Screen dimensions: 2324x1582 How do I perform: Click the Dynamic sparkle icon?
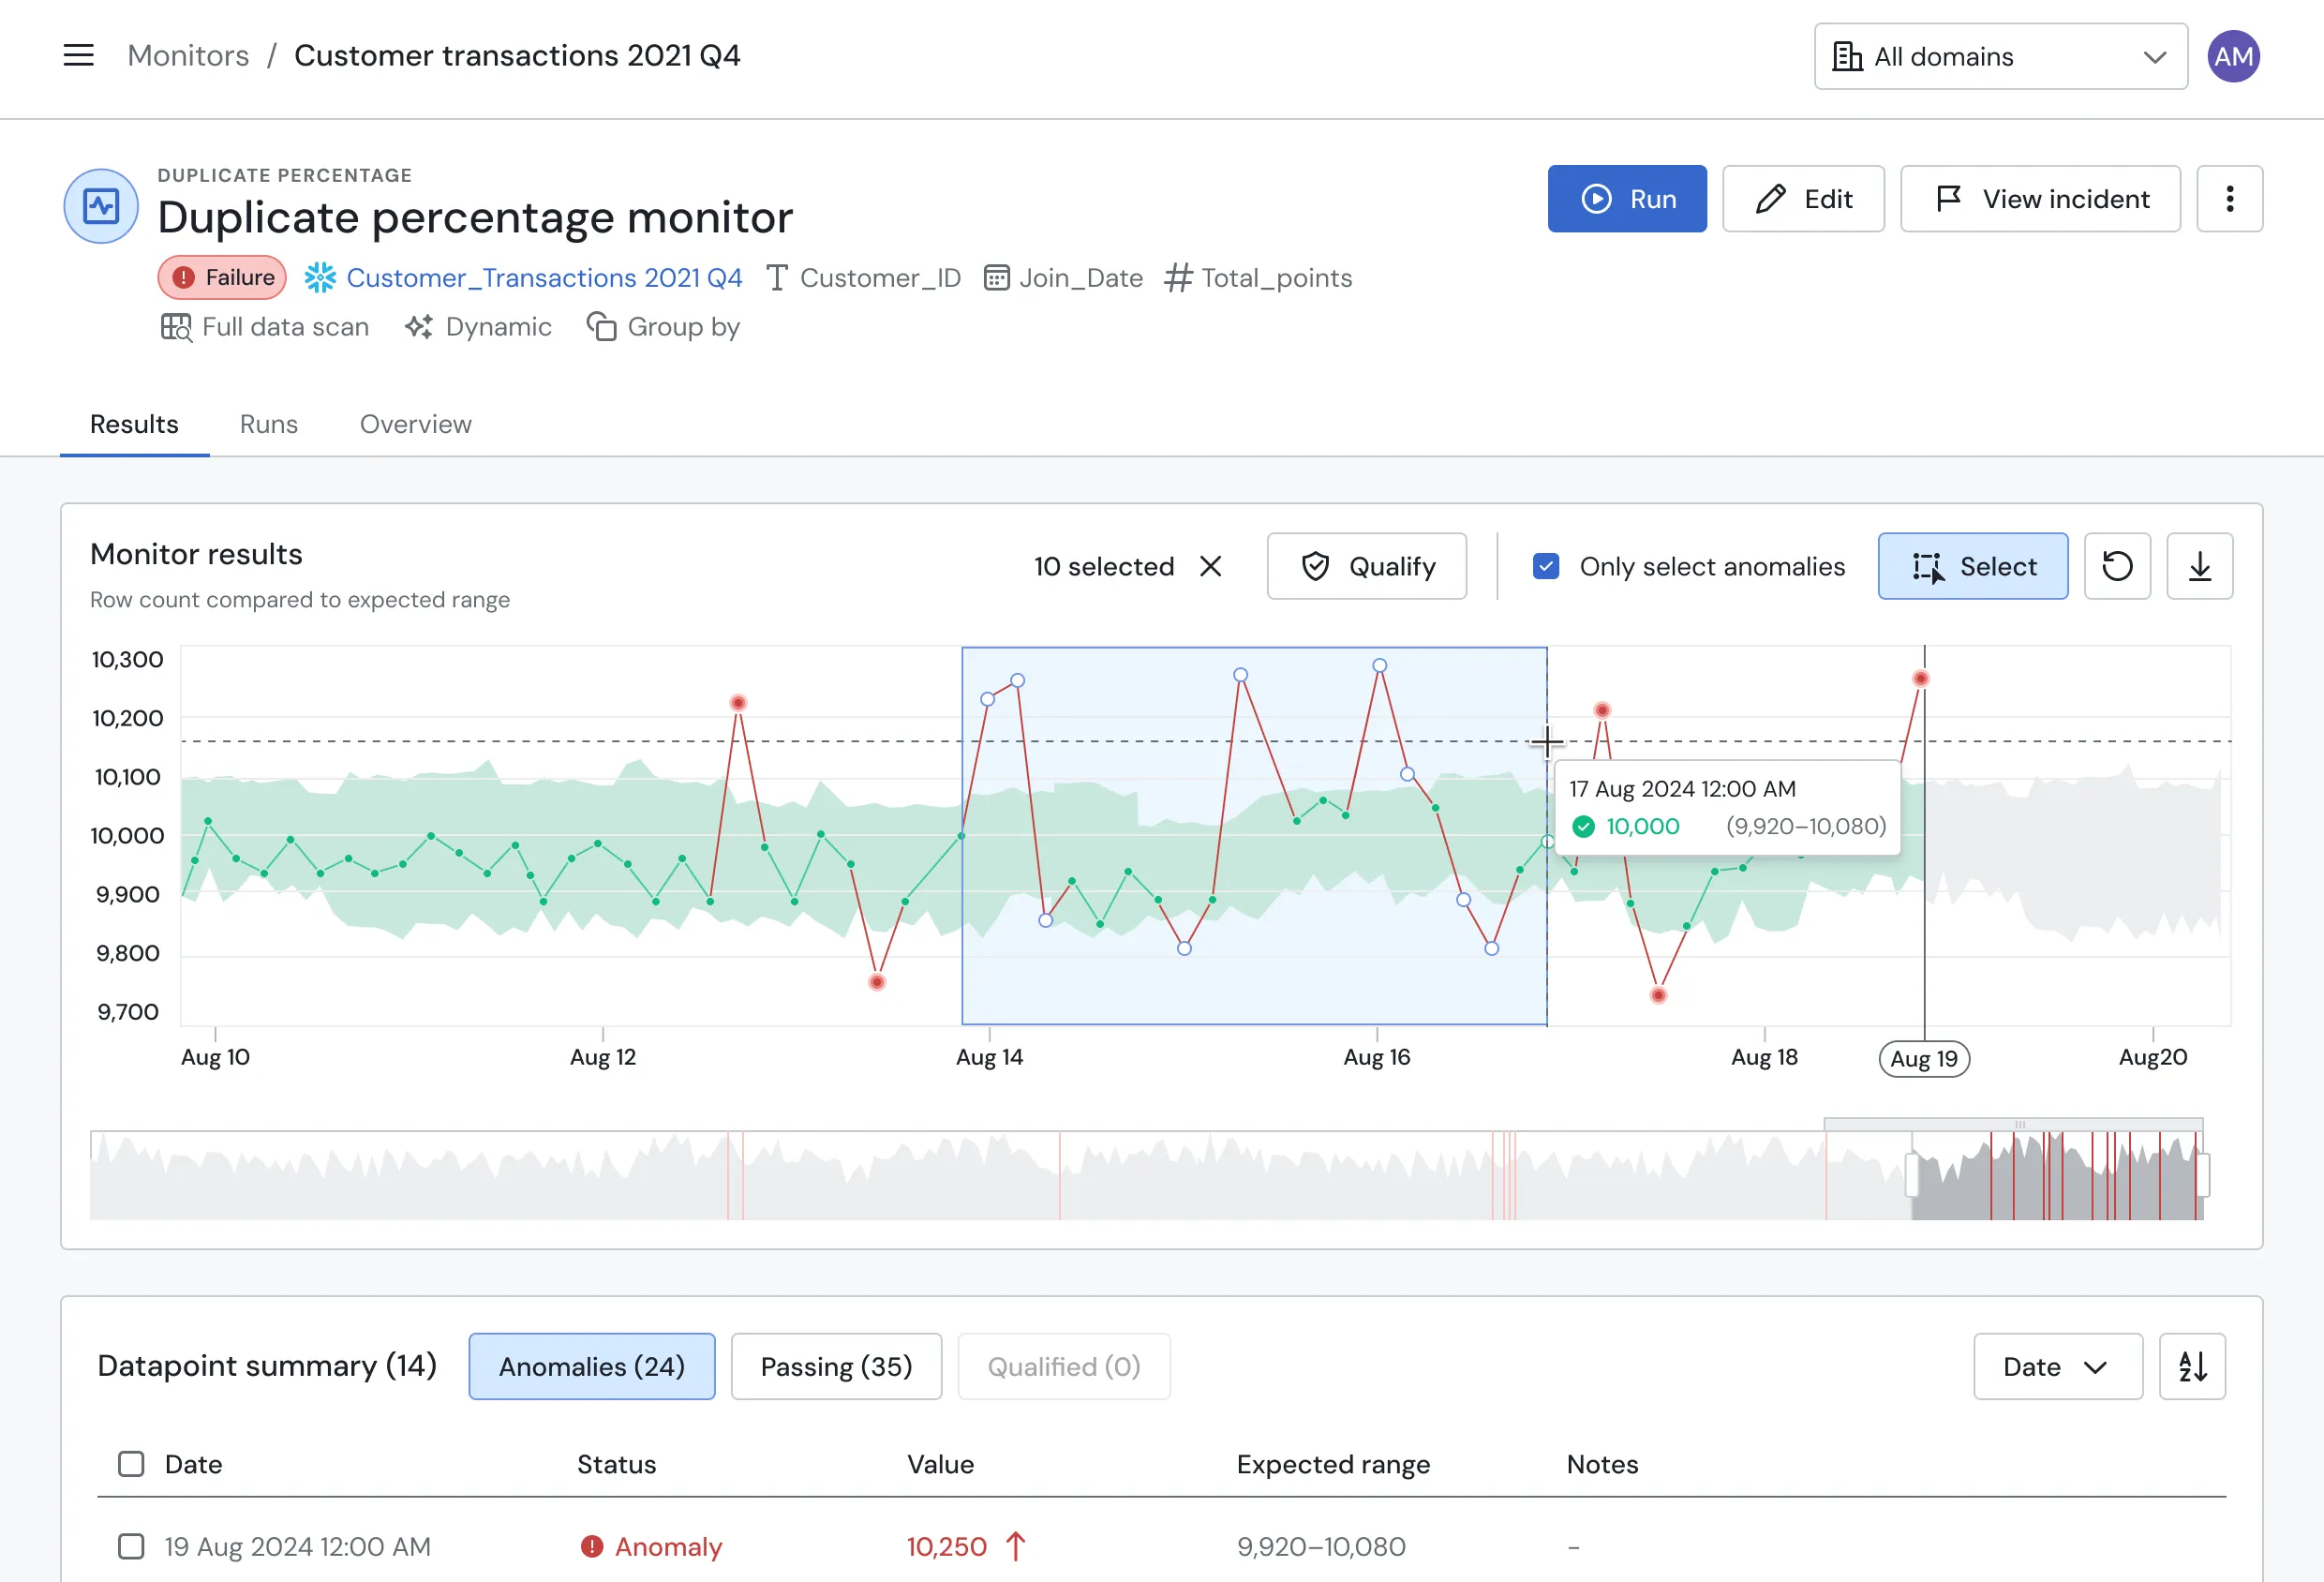click(x=419, y=327)
